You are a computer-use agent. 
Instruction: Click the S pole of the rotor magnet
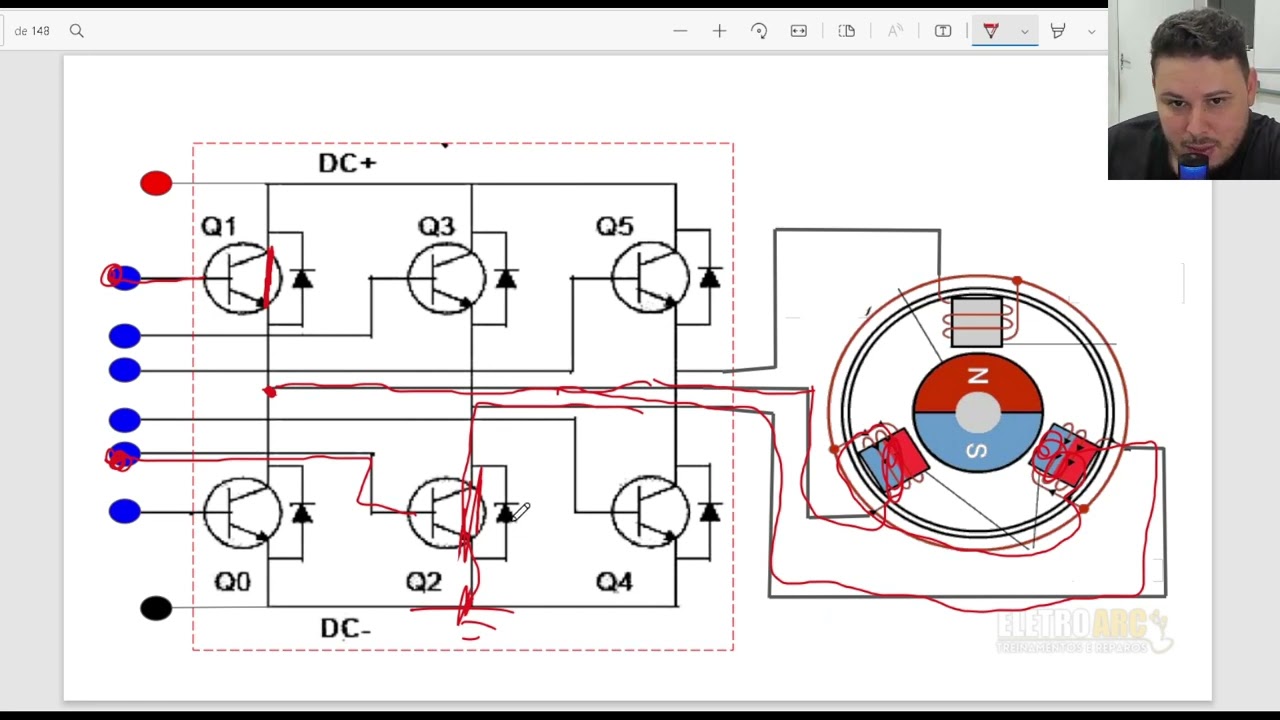(x=977, y=451)
